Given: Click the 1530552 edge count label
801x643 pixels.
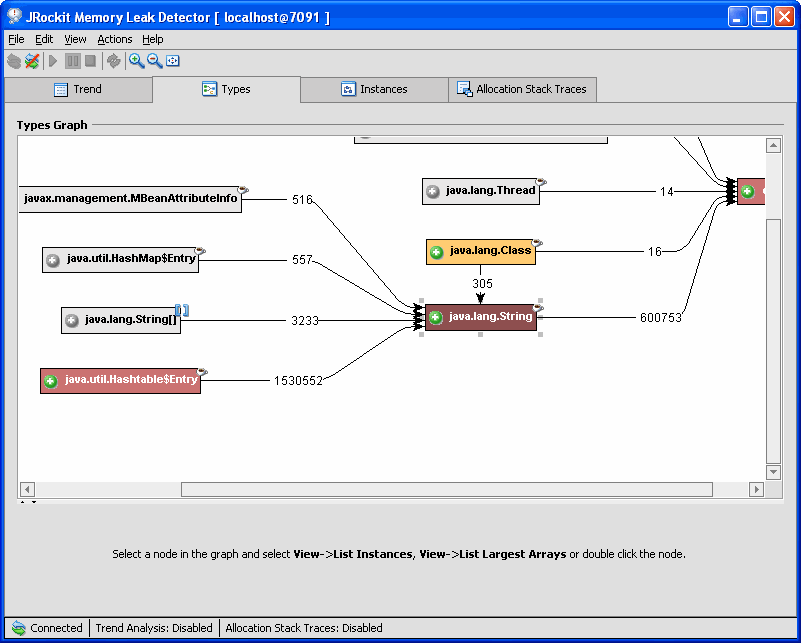Looking at the screenshot, I should (x=298, y=381).
